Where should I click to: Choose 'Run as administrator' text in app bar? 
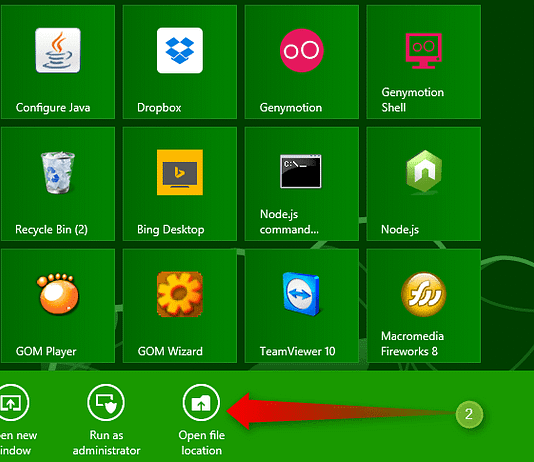tap(106, 443)
